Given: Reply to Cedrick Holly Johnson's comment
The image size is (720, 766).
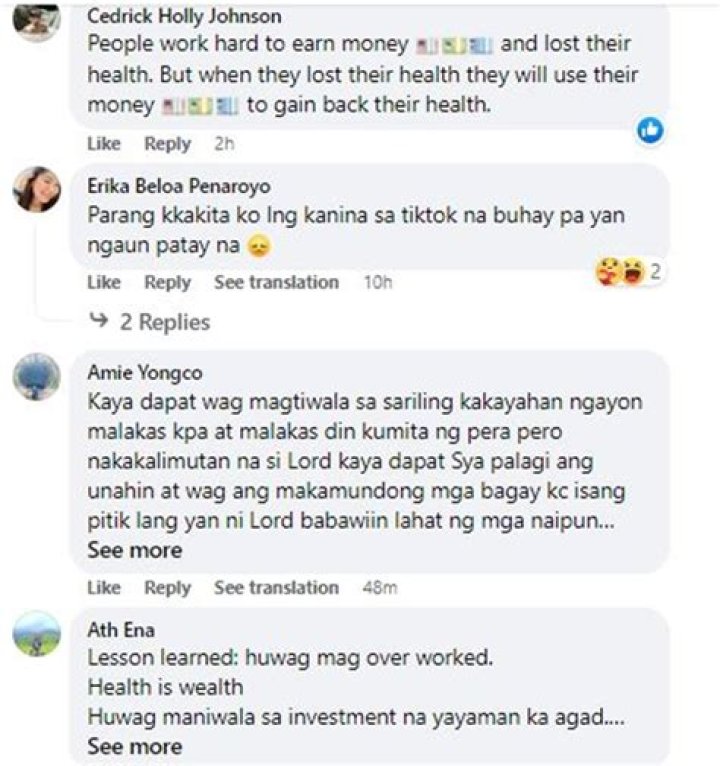Looking at the screenshot, I should 168,144.
